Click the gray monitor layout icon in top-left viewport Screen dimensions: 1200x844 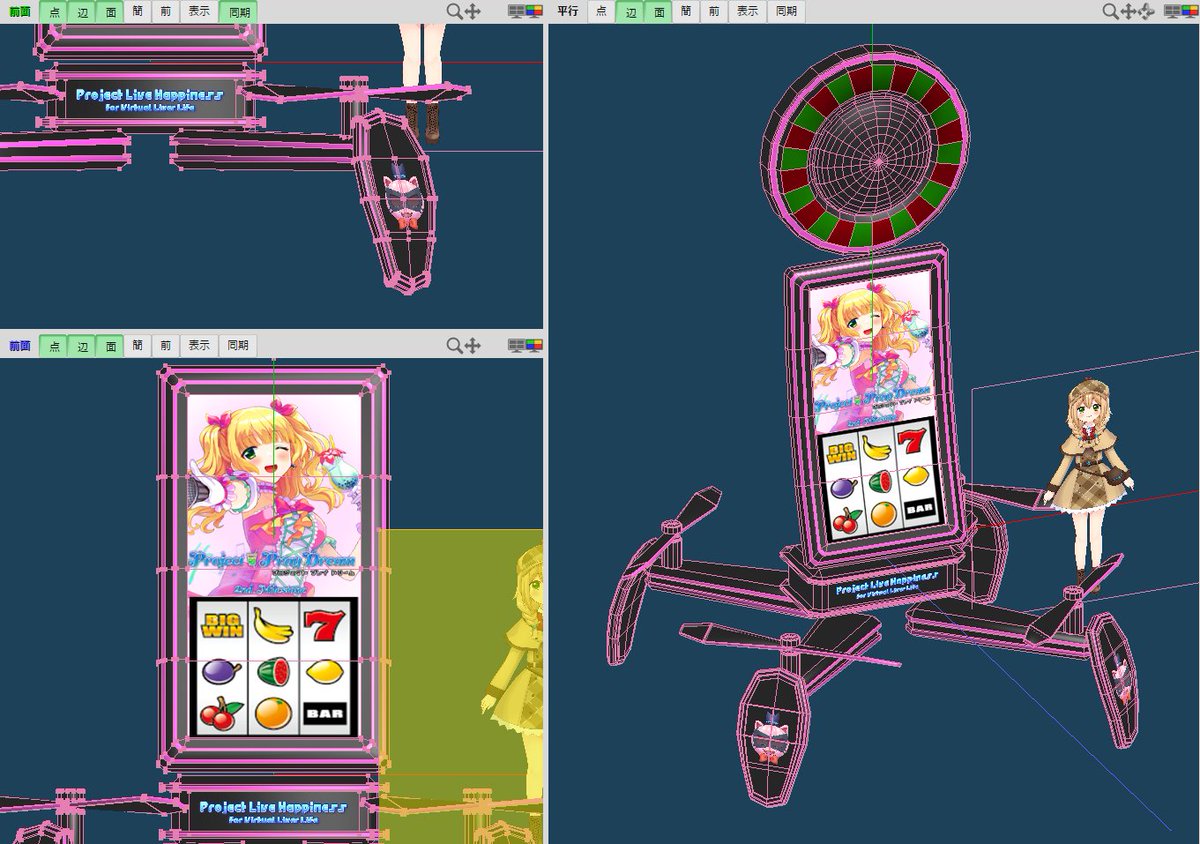coord(516,11)
